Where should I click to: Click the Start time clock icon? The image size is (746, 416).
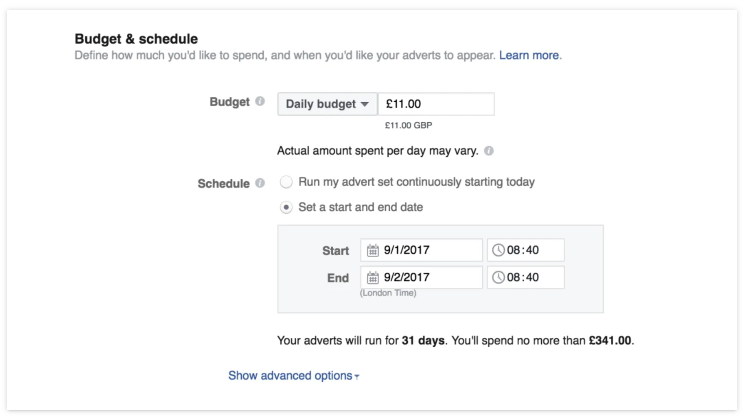point(500,251)
